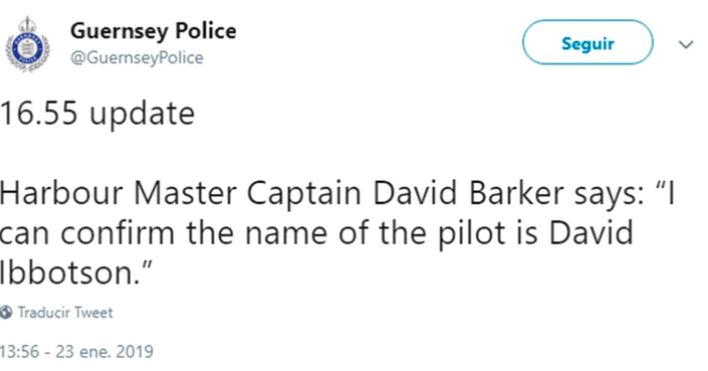Image resolution: width=708 pixels, height=371 pixels.
Task: Translate tweet via Traducir Tweet link
Action: coord(65,312)
